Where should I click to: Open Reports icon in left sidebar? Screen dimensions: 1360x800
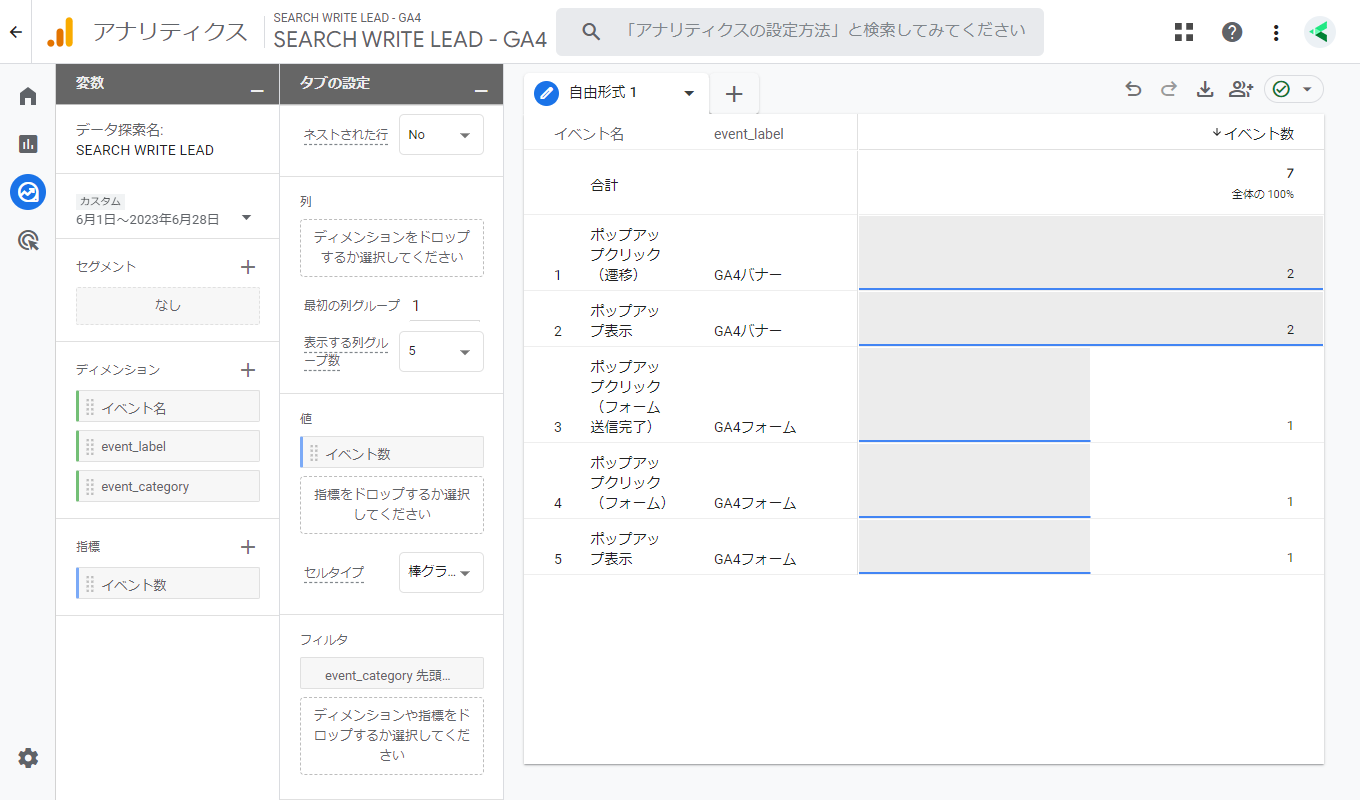tap(28, 143)
